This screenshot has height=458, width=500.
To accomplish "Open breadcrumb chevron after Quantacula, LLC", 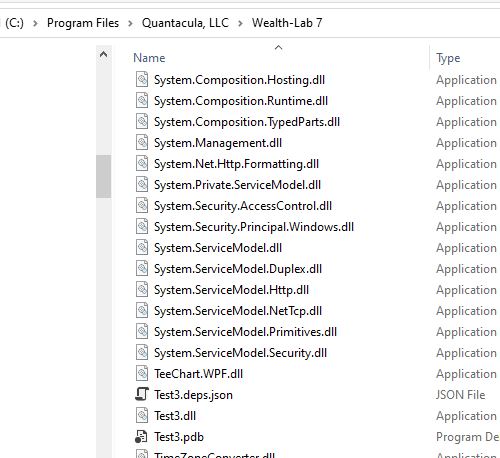I will click(240, 23).
